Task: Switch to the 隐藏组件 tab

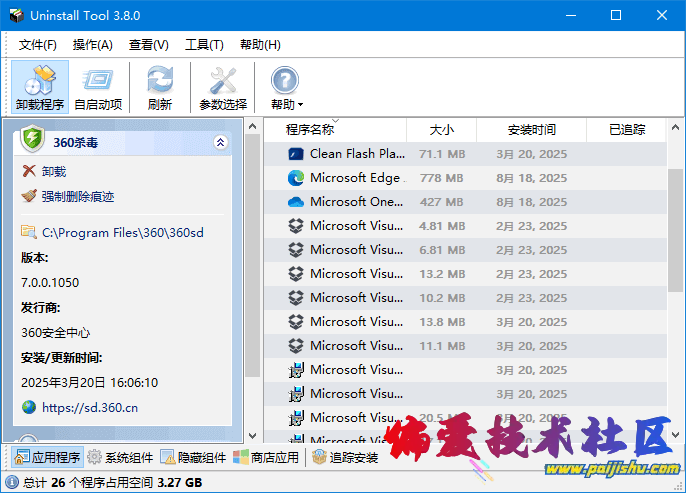Action: coord(193,458)
